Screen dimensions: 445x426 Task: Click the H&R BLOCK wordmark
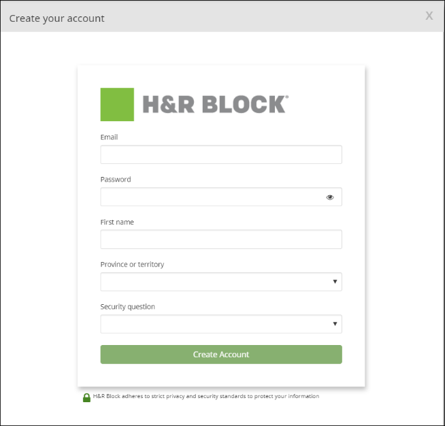pos(216,104)
